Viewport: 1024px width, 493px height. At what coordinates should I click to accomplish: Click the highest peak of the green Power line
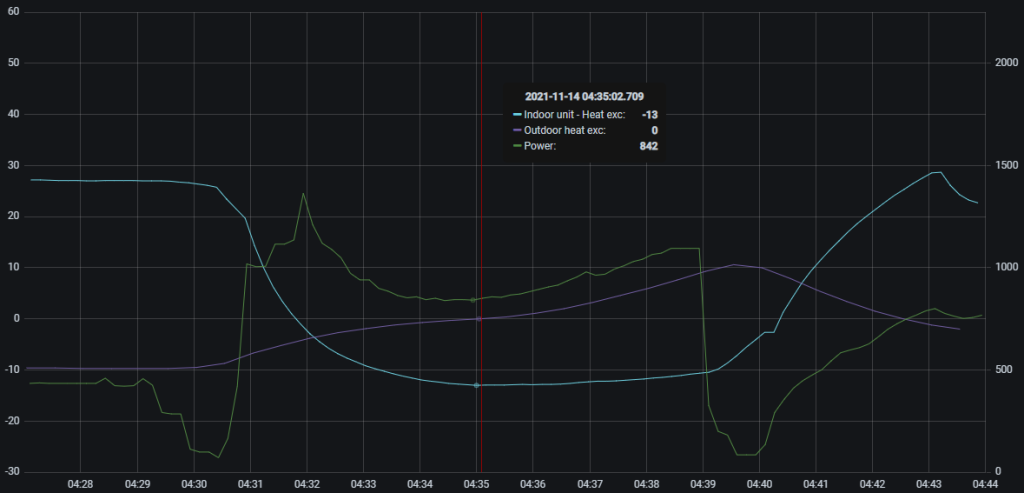point(303,194)
